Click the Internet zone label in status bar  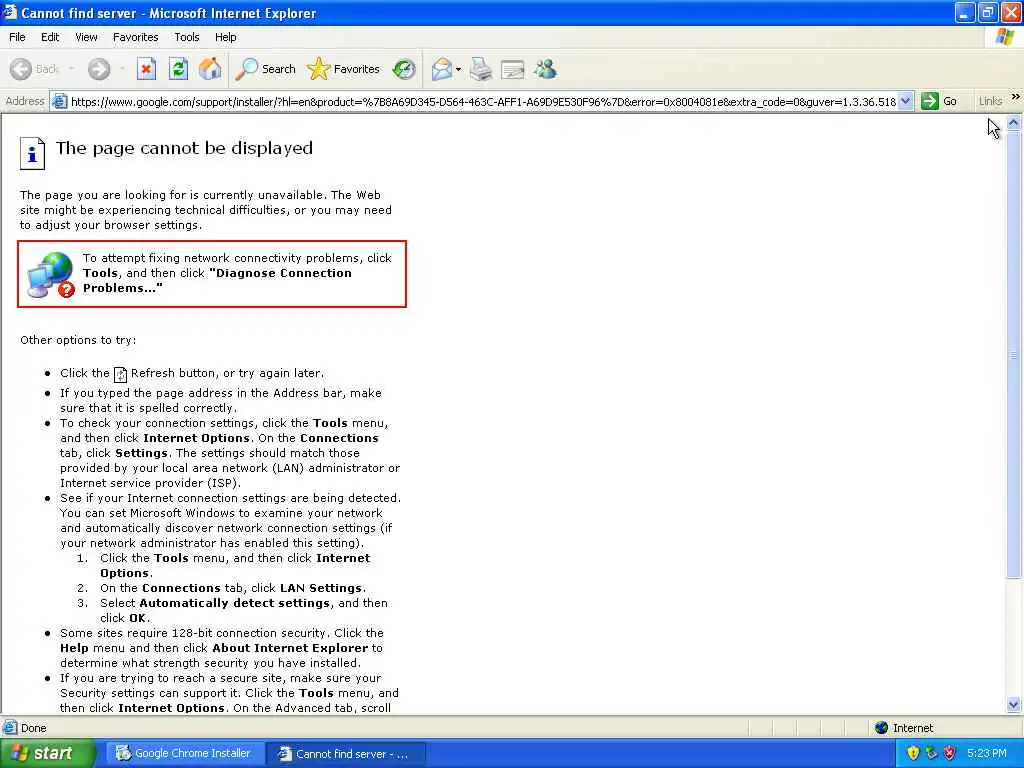click(912, 728)
